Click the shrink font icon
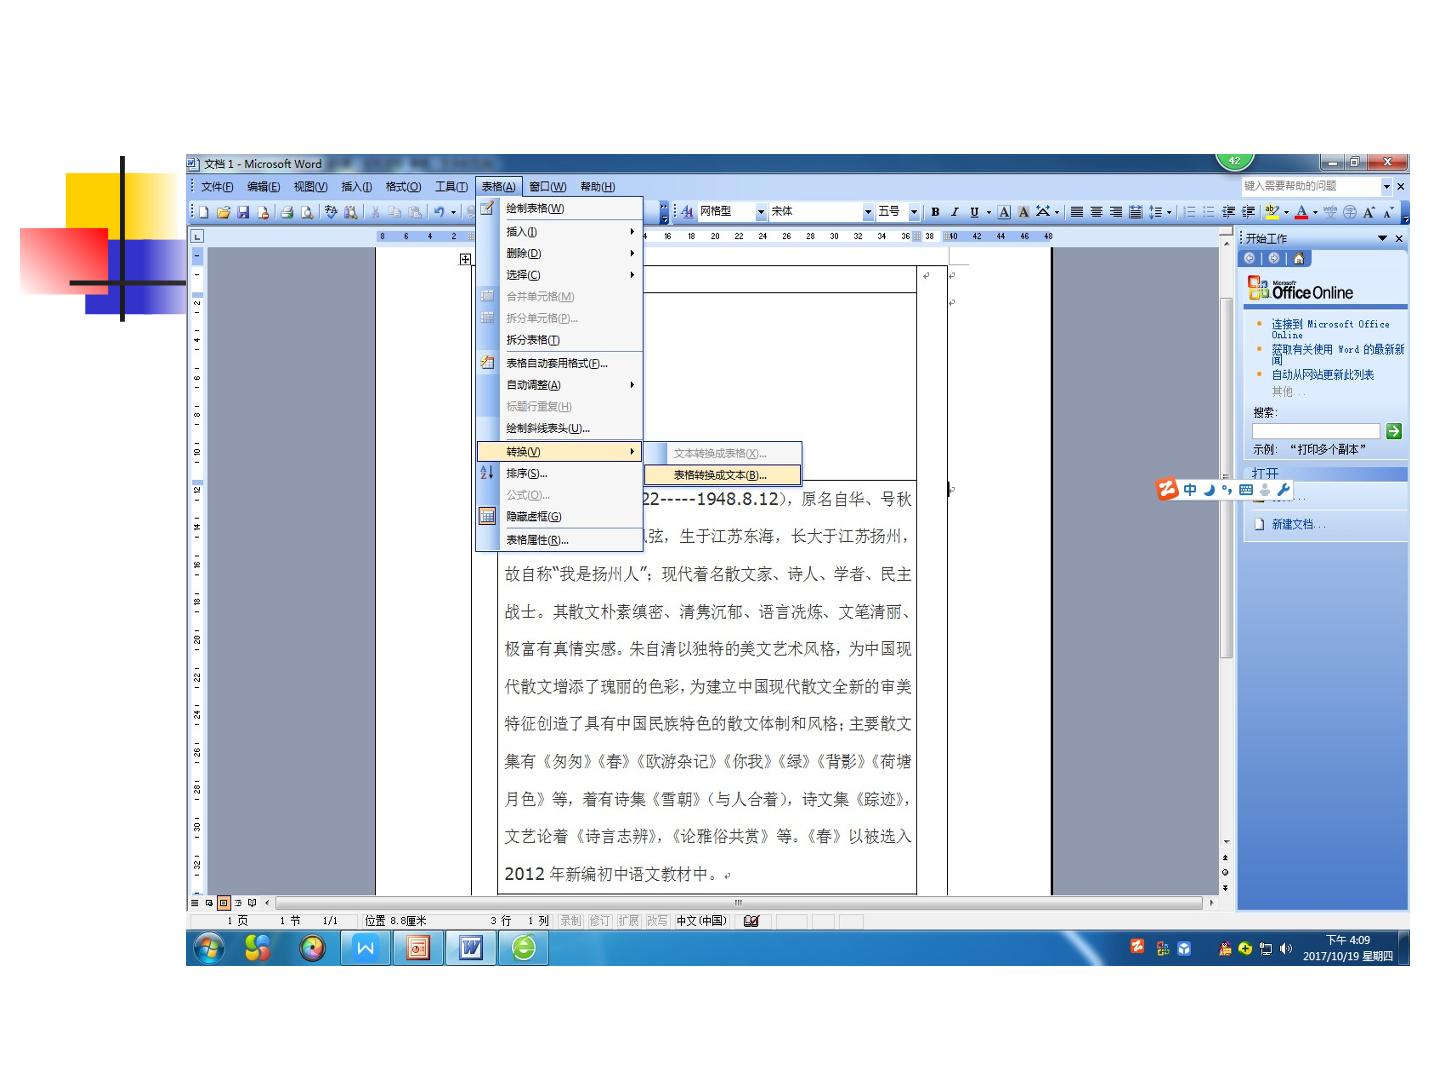 click(1388, 212)
